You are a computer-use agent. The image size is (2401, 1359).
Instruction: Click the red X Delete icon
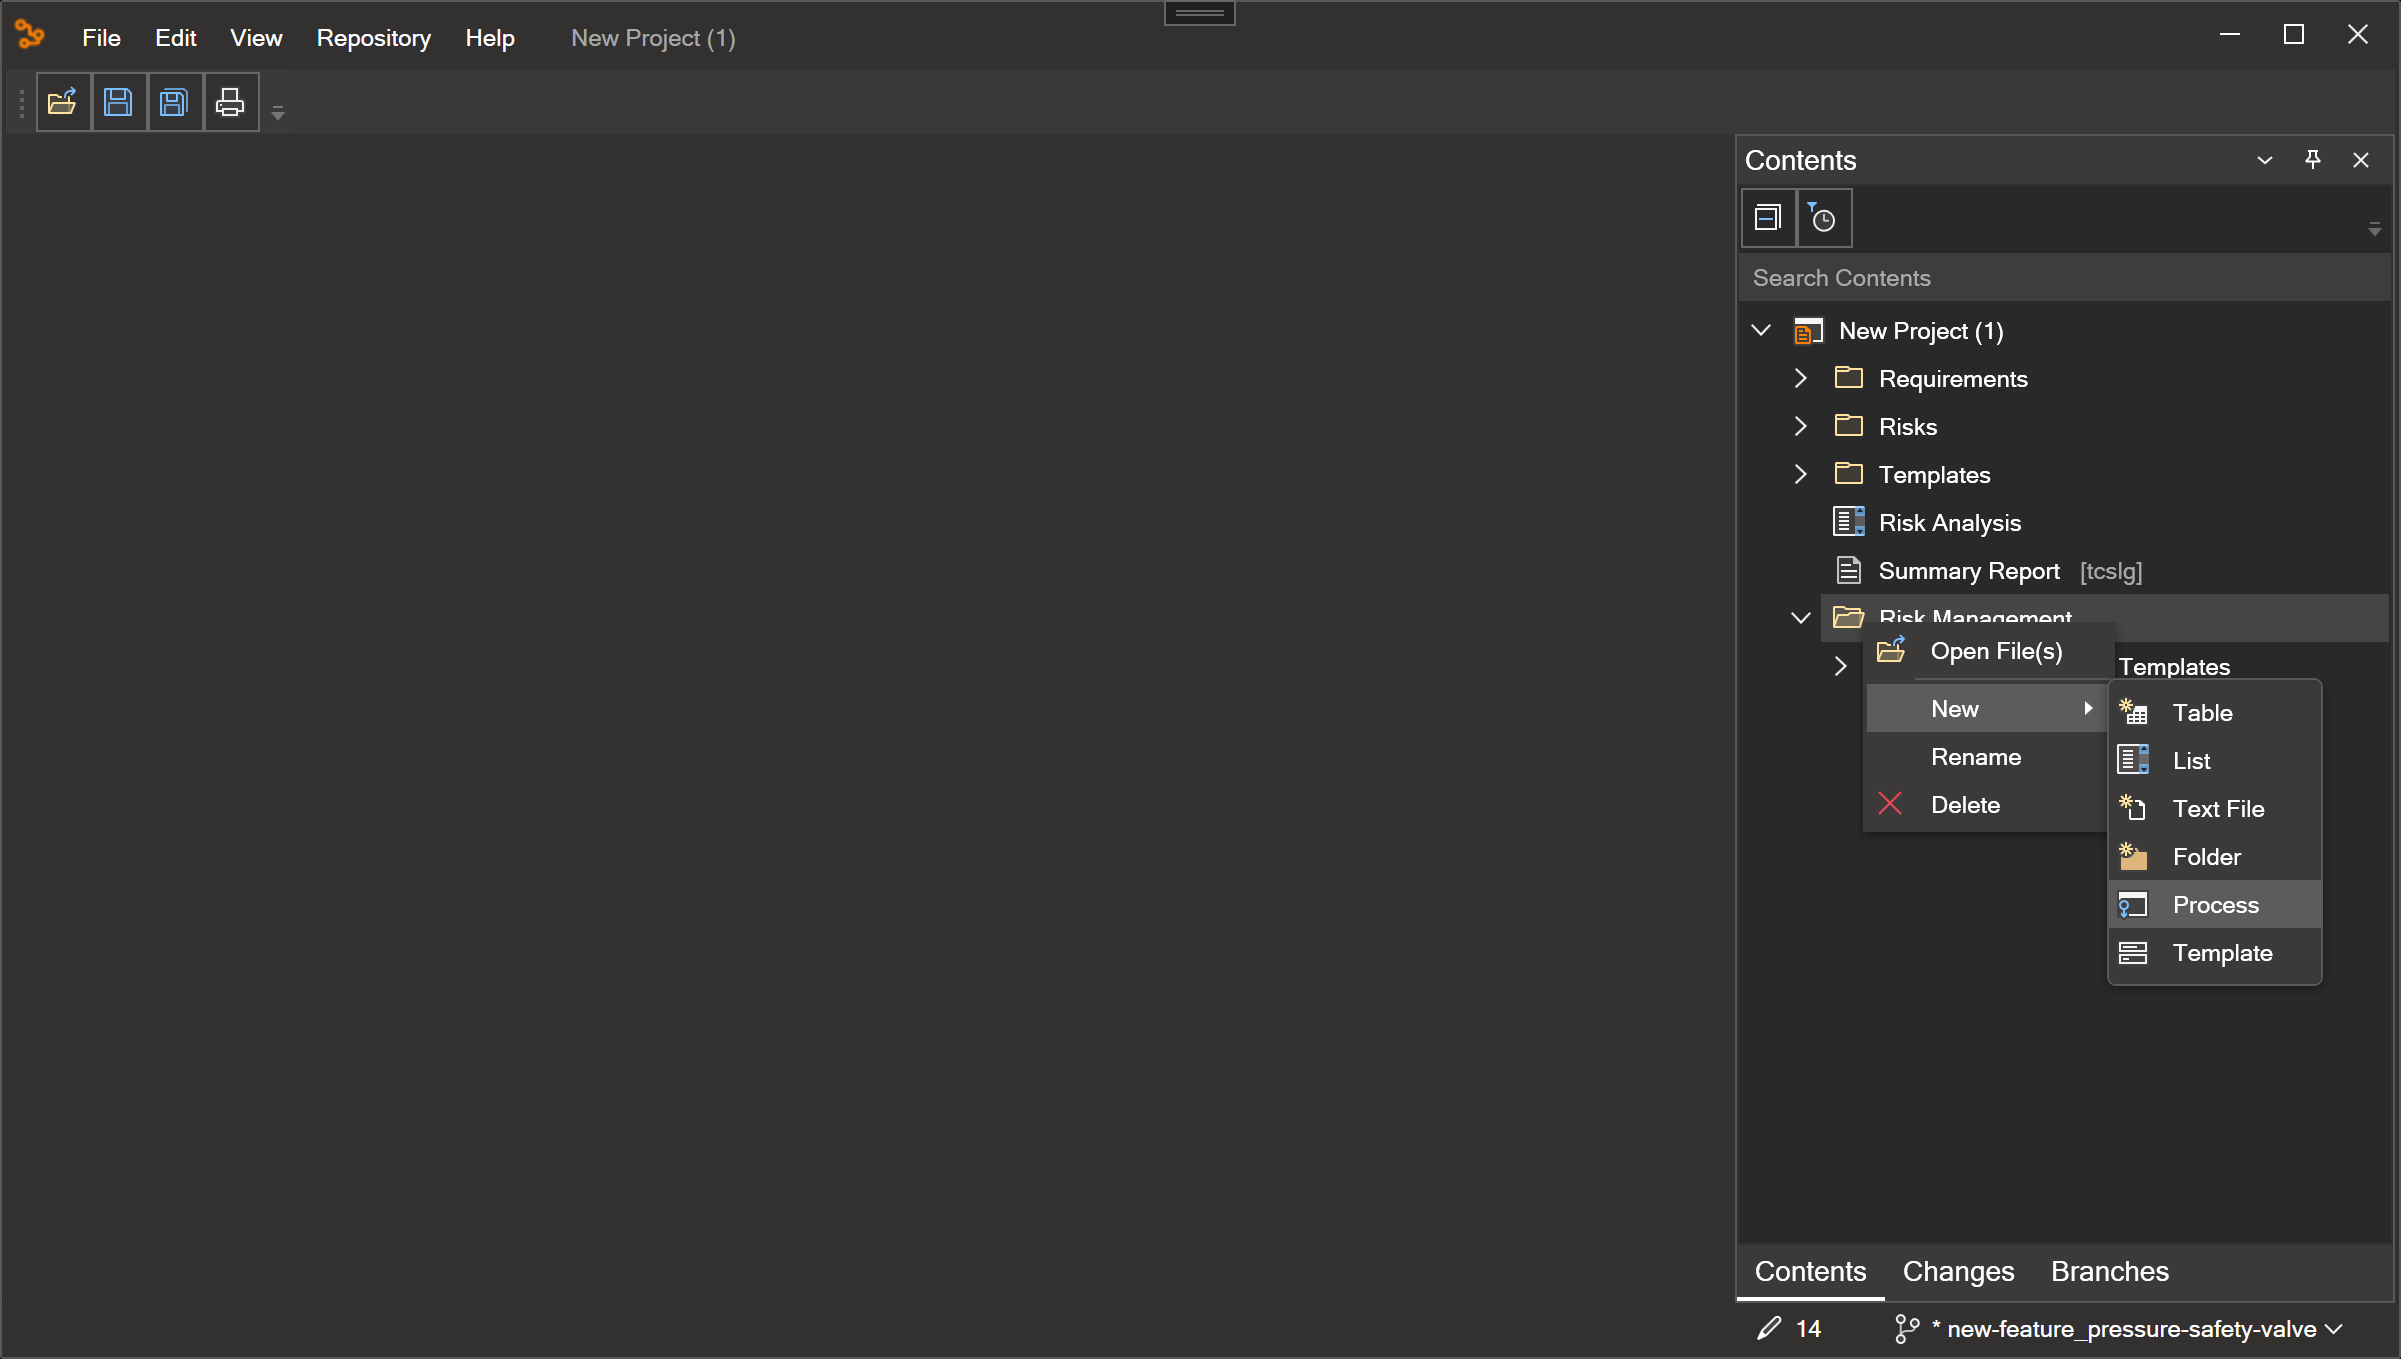1890,804
